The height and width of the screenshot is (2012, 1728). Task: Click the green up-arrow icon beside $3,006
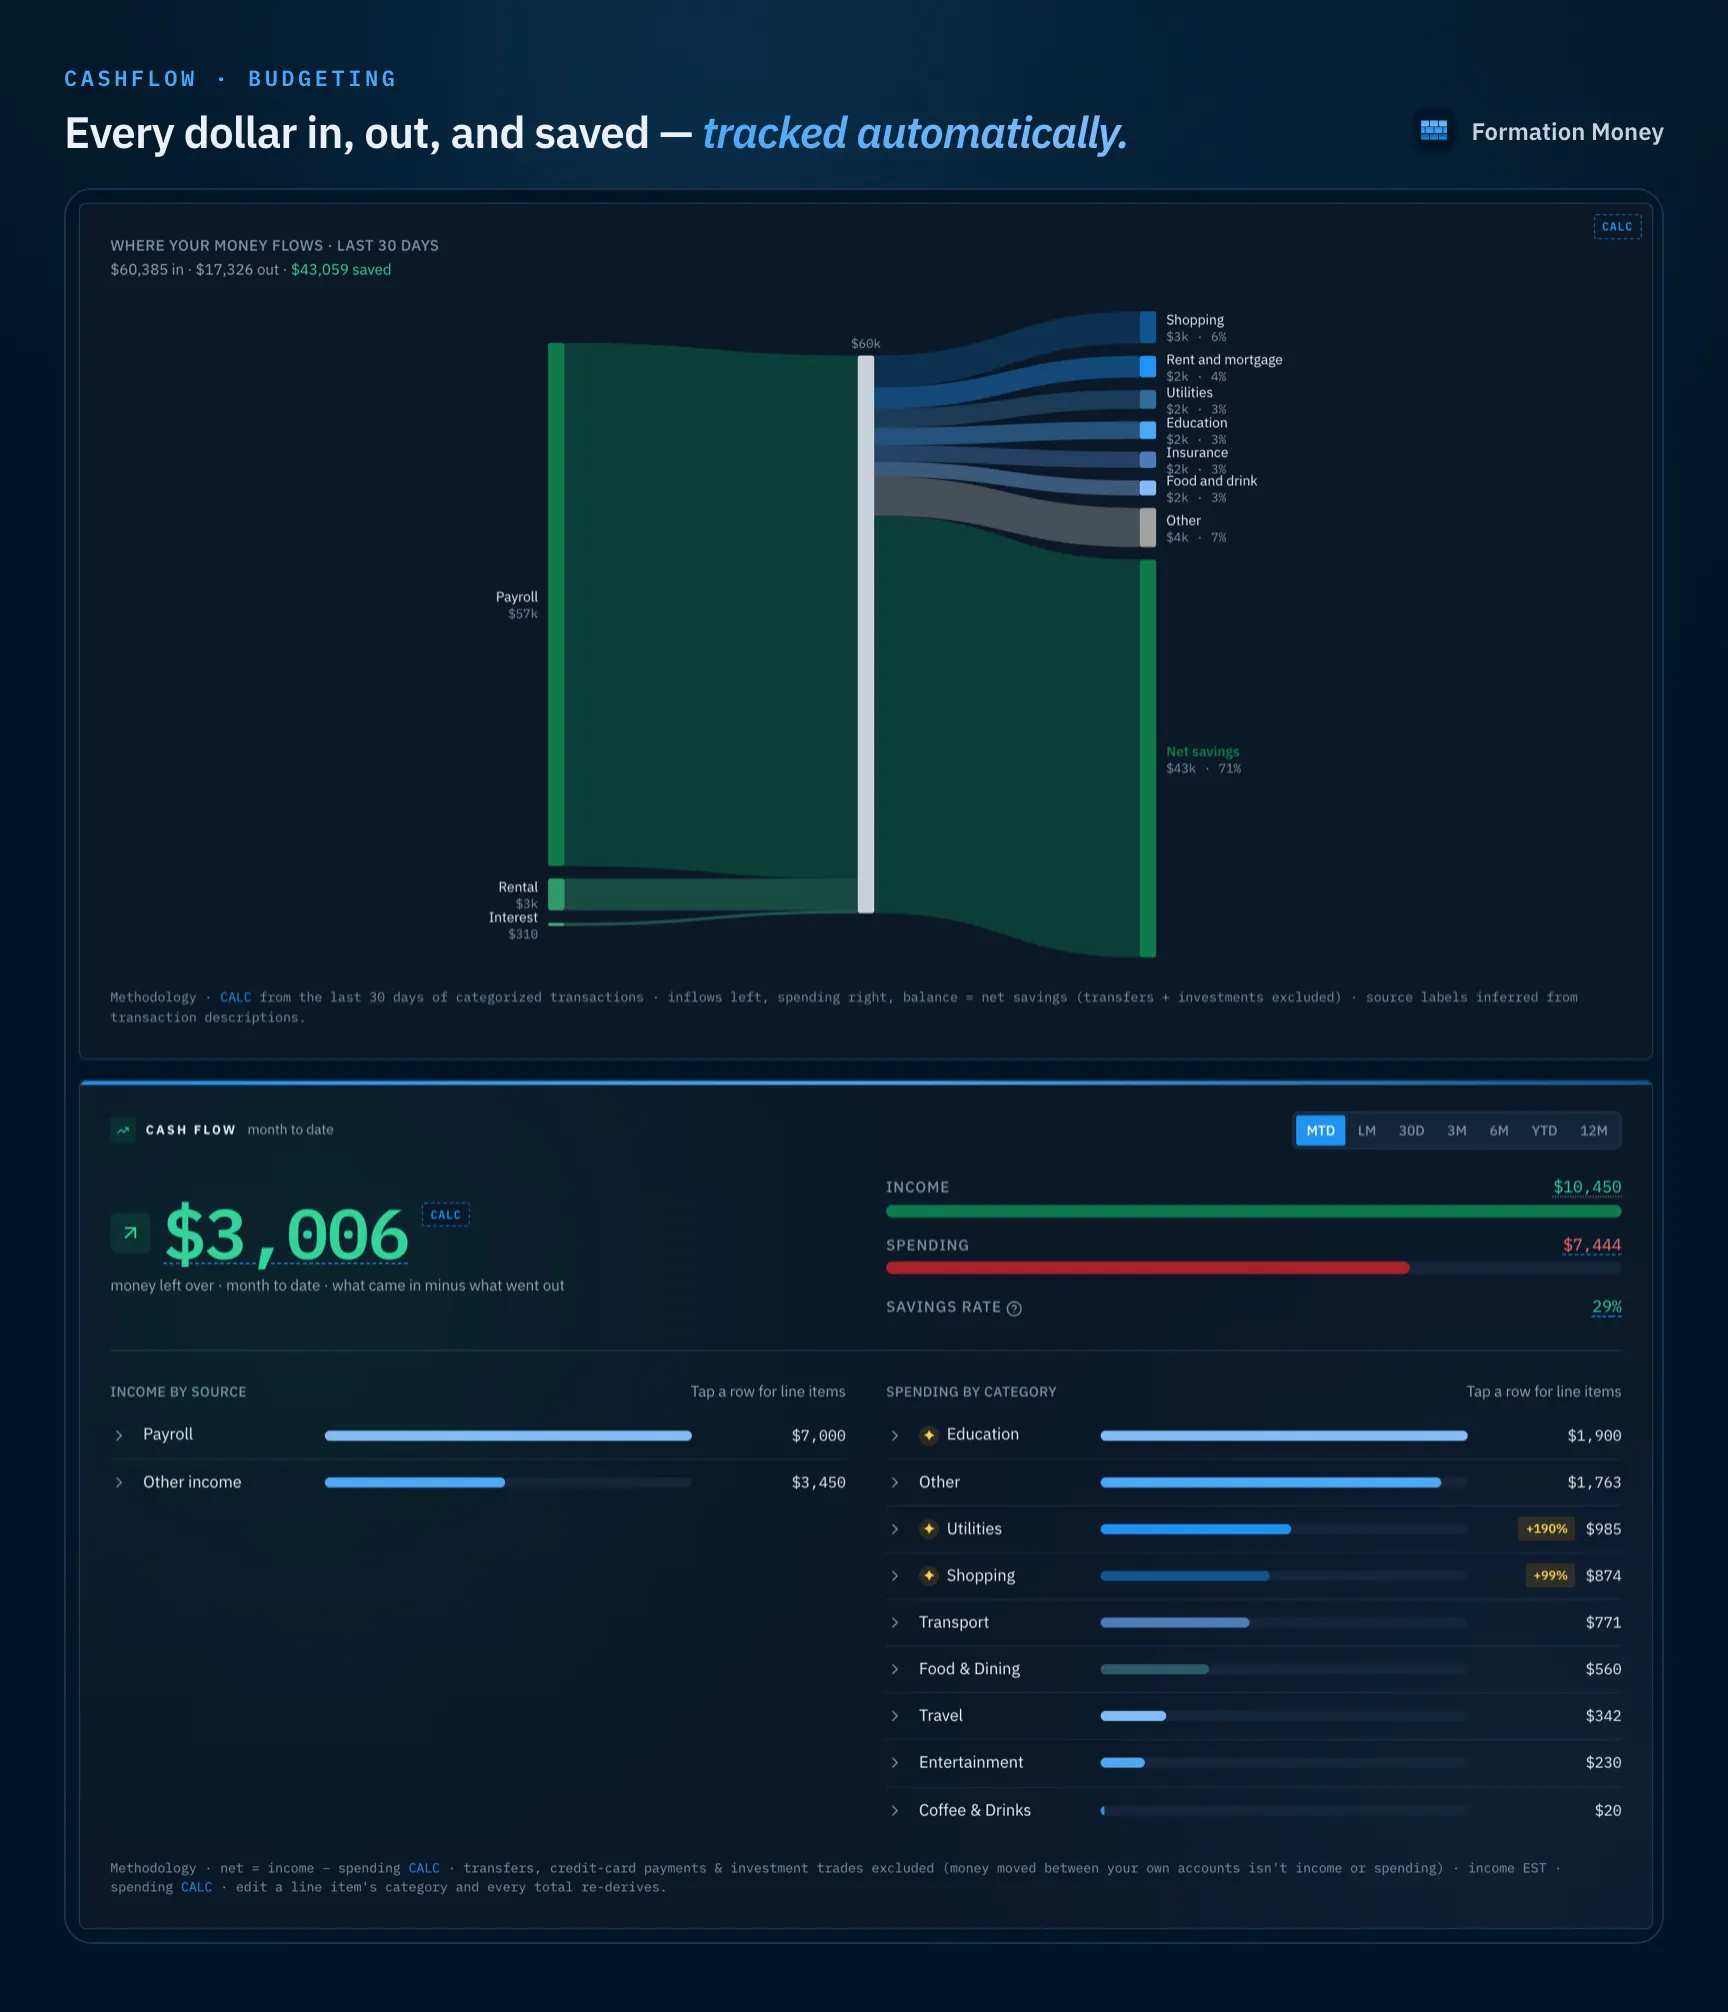(x=130, y=1233)
